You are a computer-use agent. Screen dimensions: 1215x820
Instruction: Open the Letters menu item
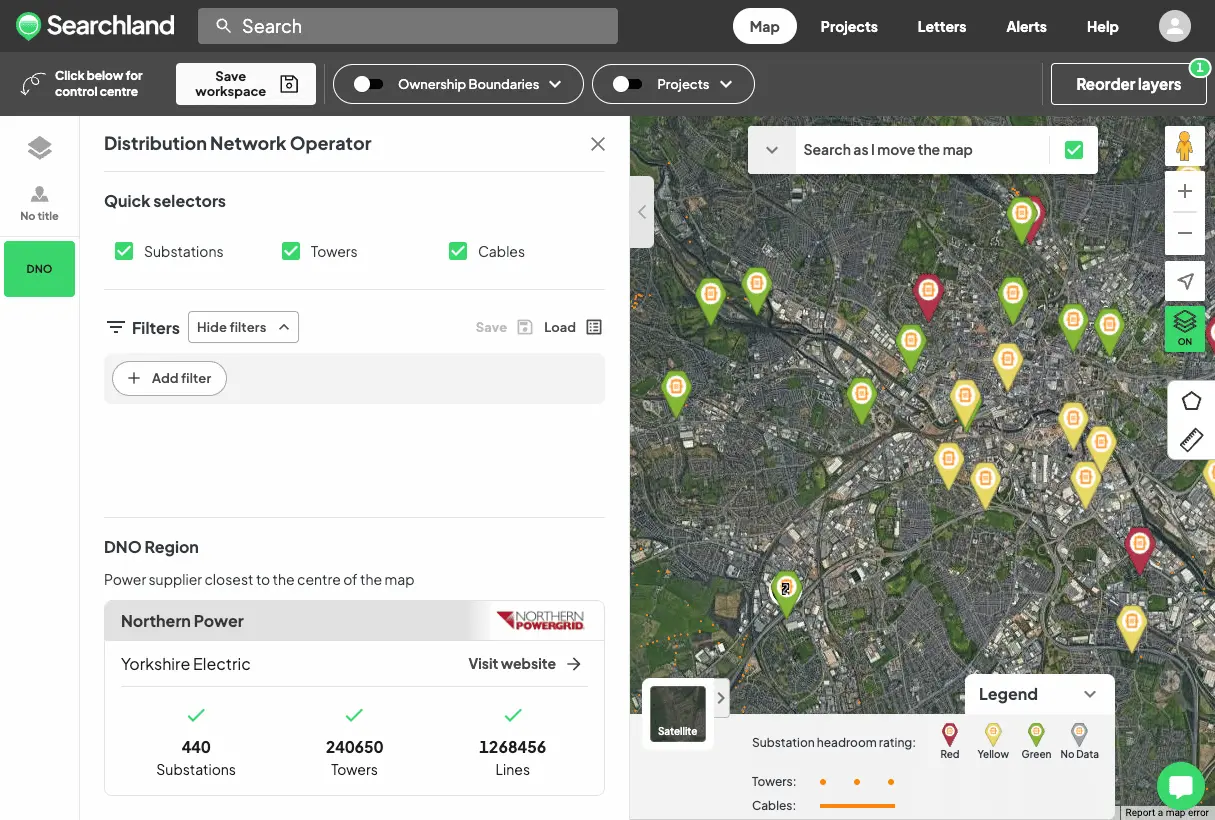(x=941, y=27)
